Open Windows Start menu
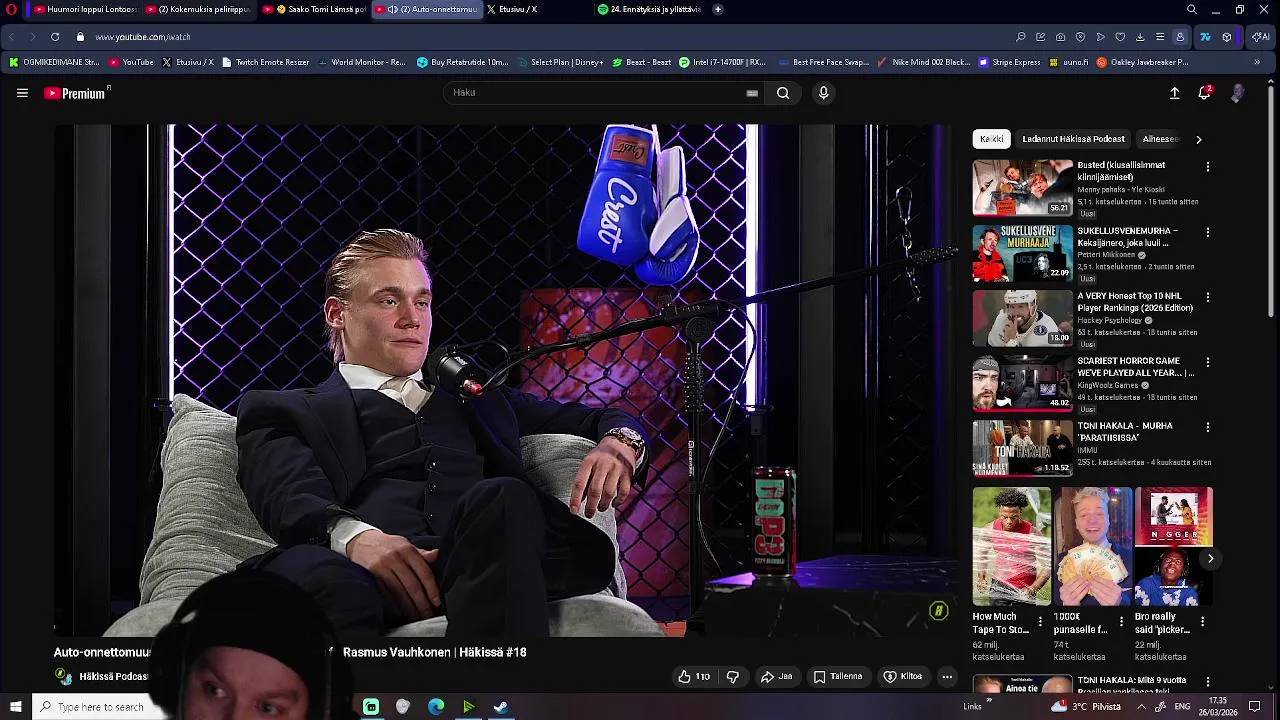This screenshot has height=720, width=1280. click(x=15, y=707)
